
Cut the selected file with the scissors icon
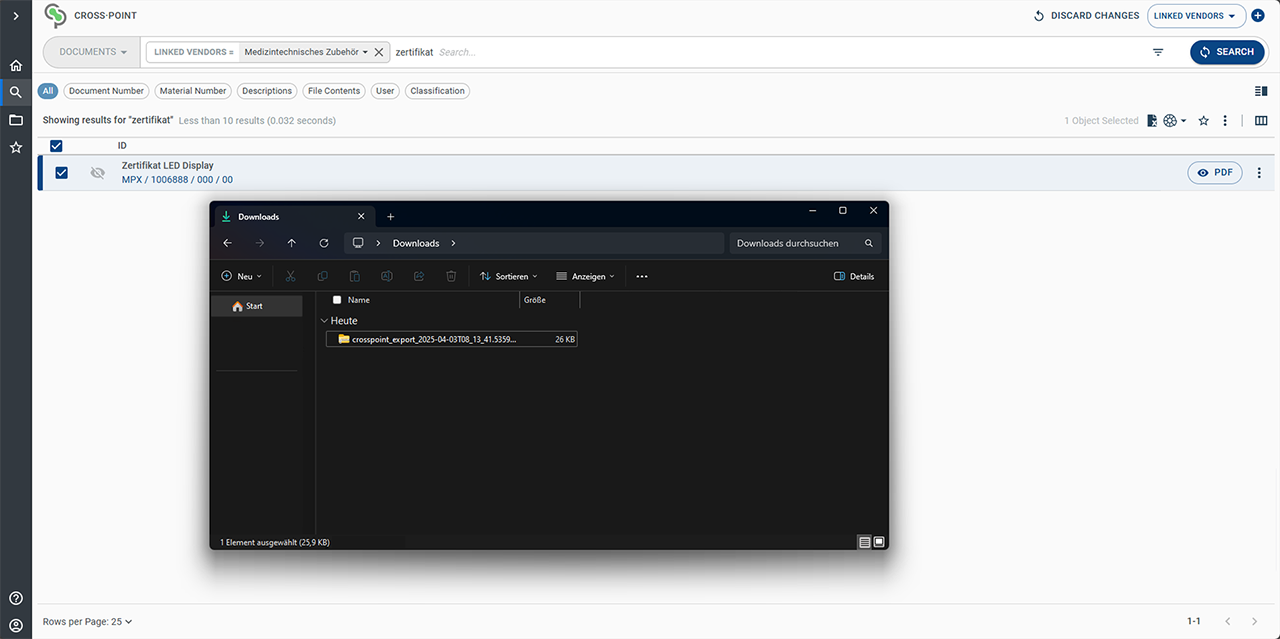[x=290, y=276]
